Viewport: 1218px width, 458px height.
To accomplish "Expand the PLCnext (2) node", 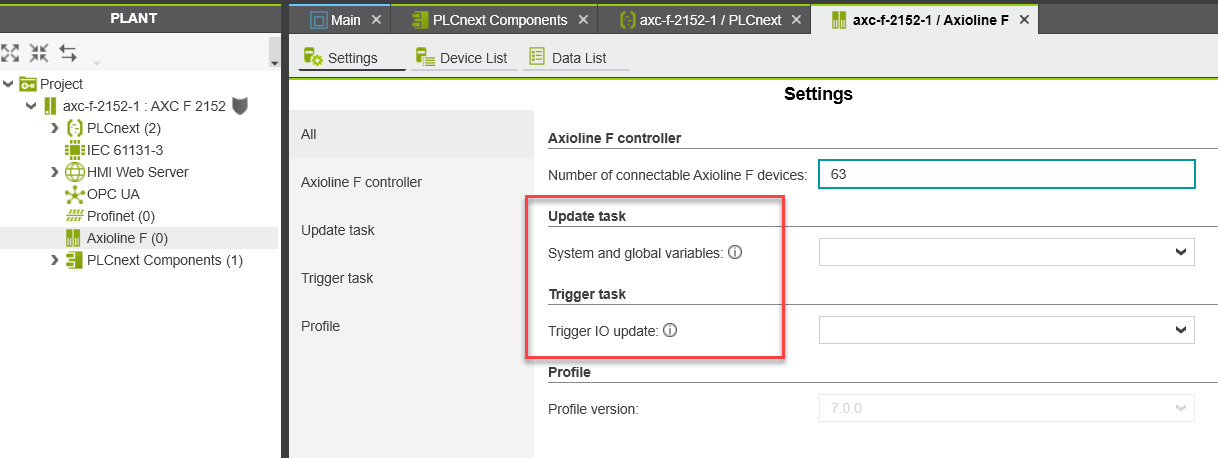I will pos(54,128).
